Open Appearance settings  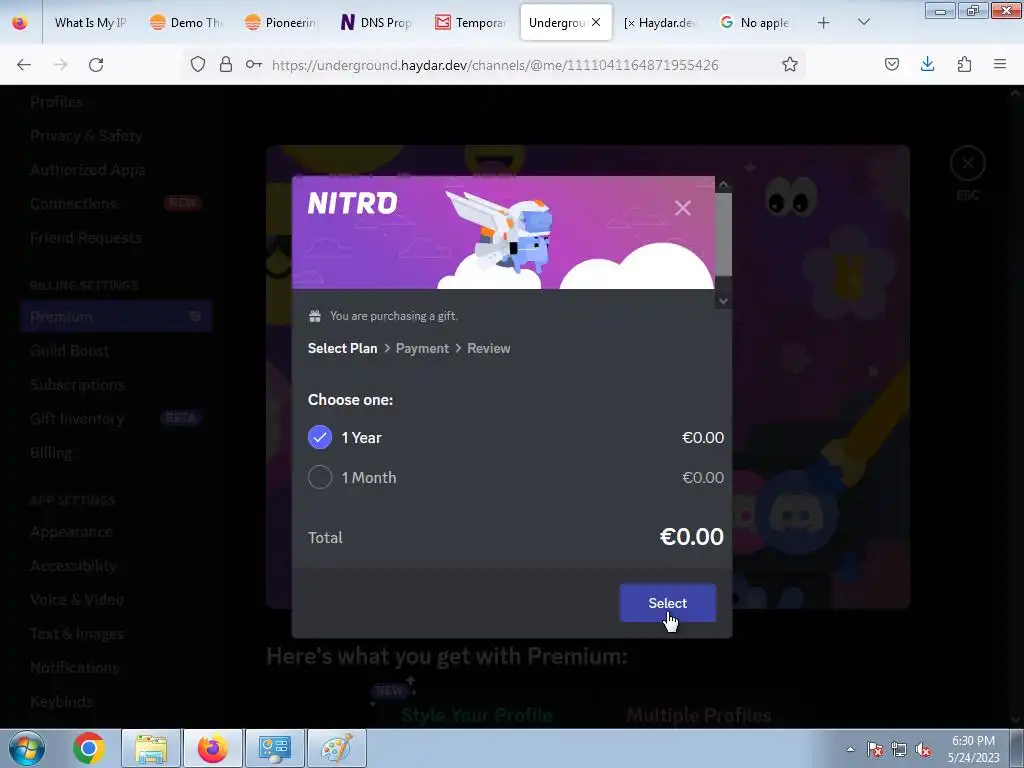pyautogui.click(x=71, y=532)
